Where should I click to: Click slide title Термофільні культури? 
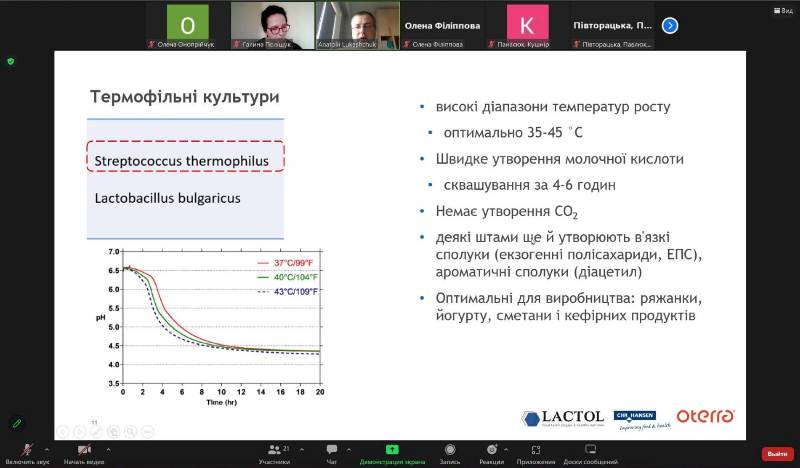click(x=185, y=96)
